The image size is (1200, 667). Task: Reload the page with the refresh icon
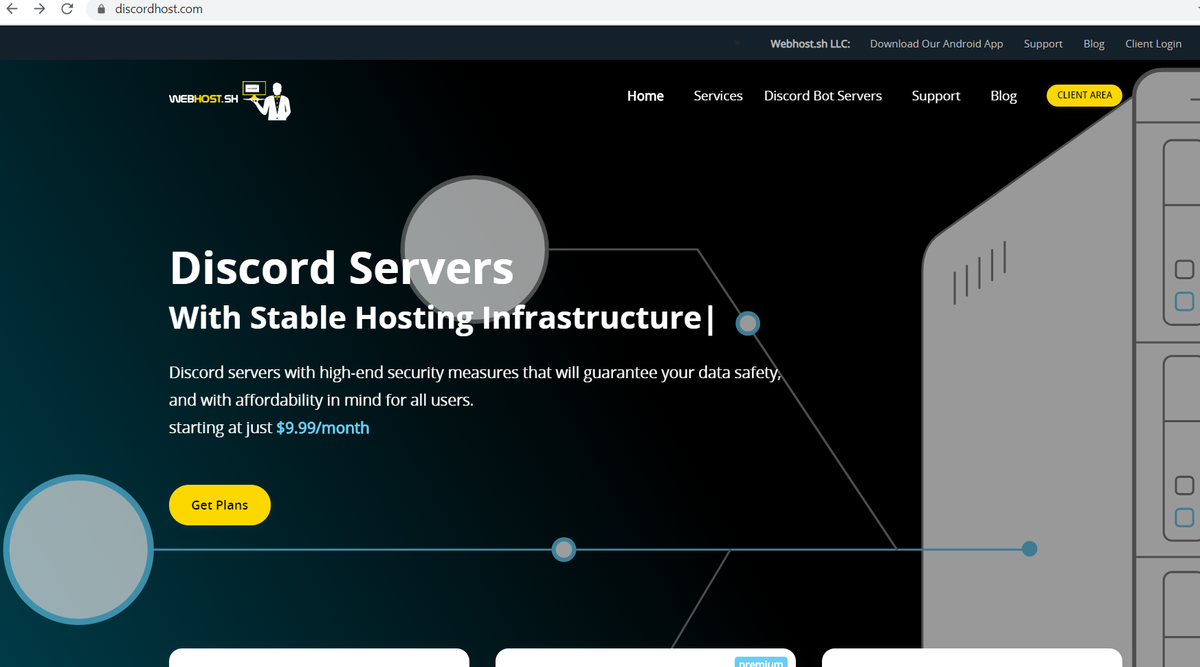click(x=67, y=9)
